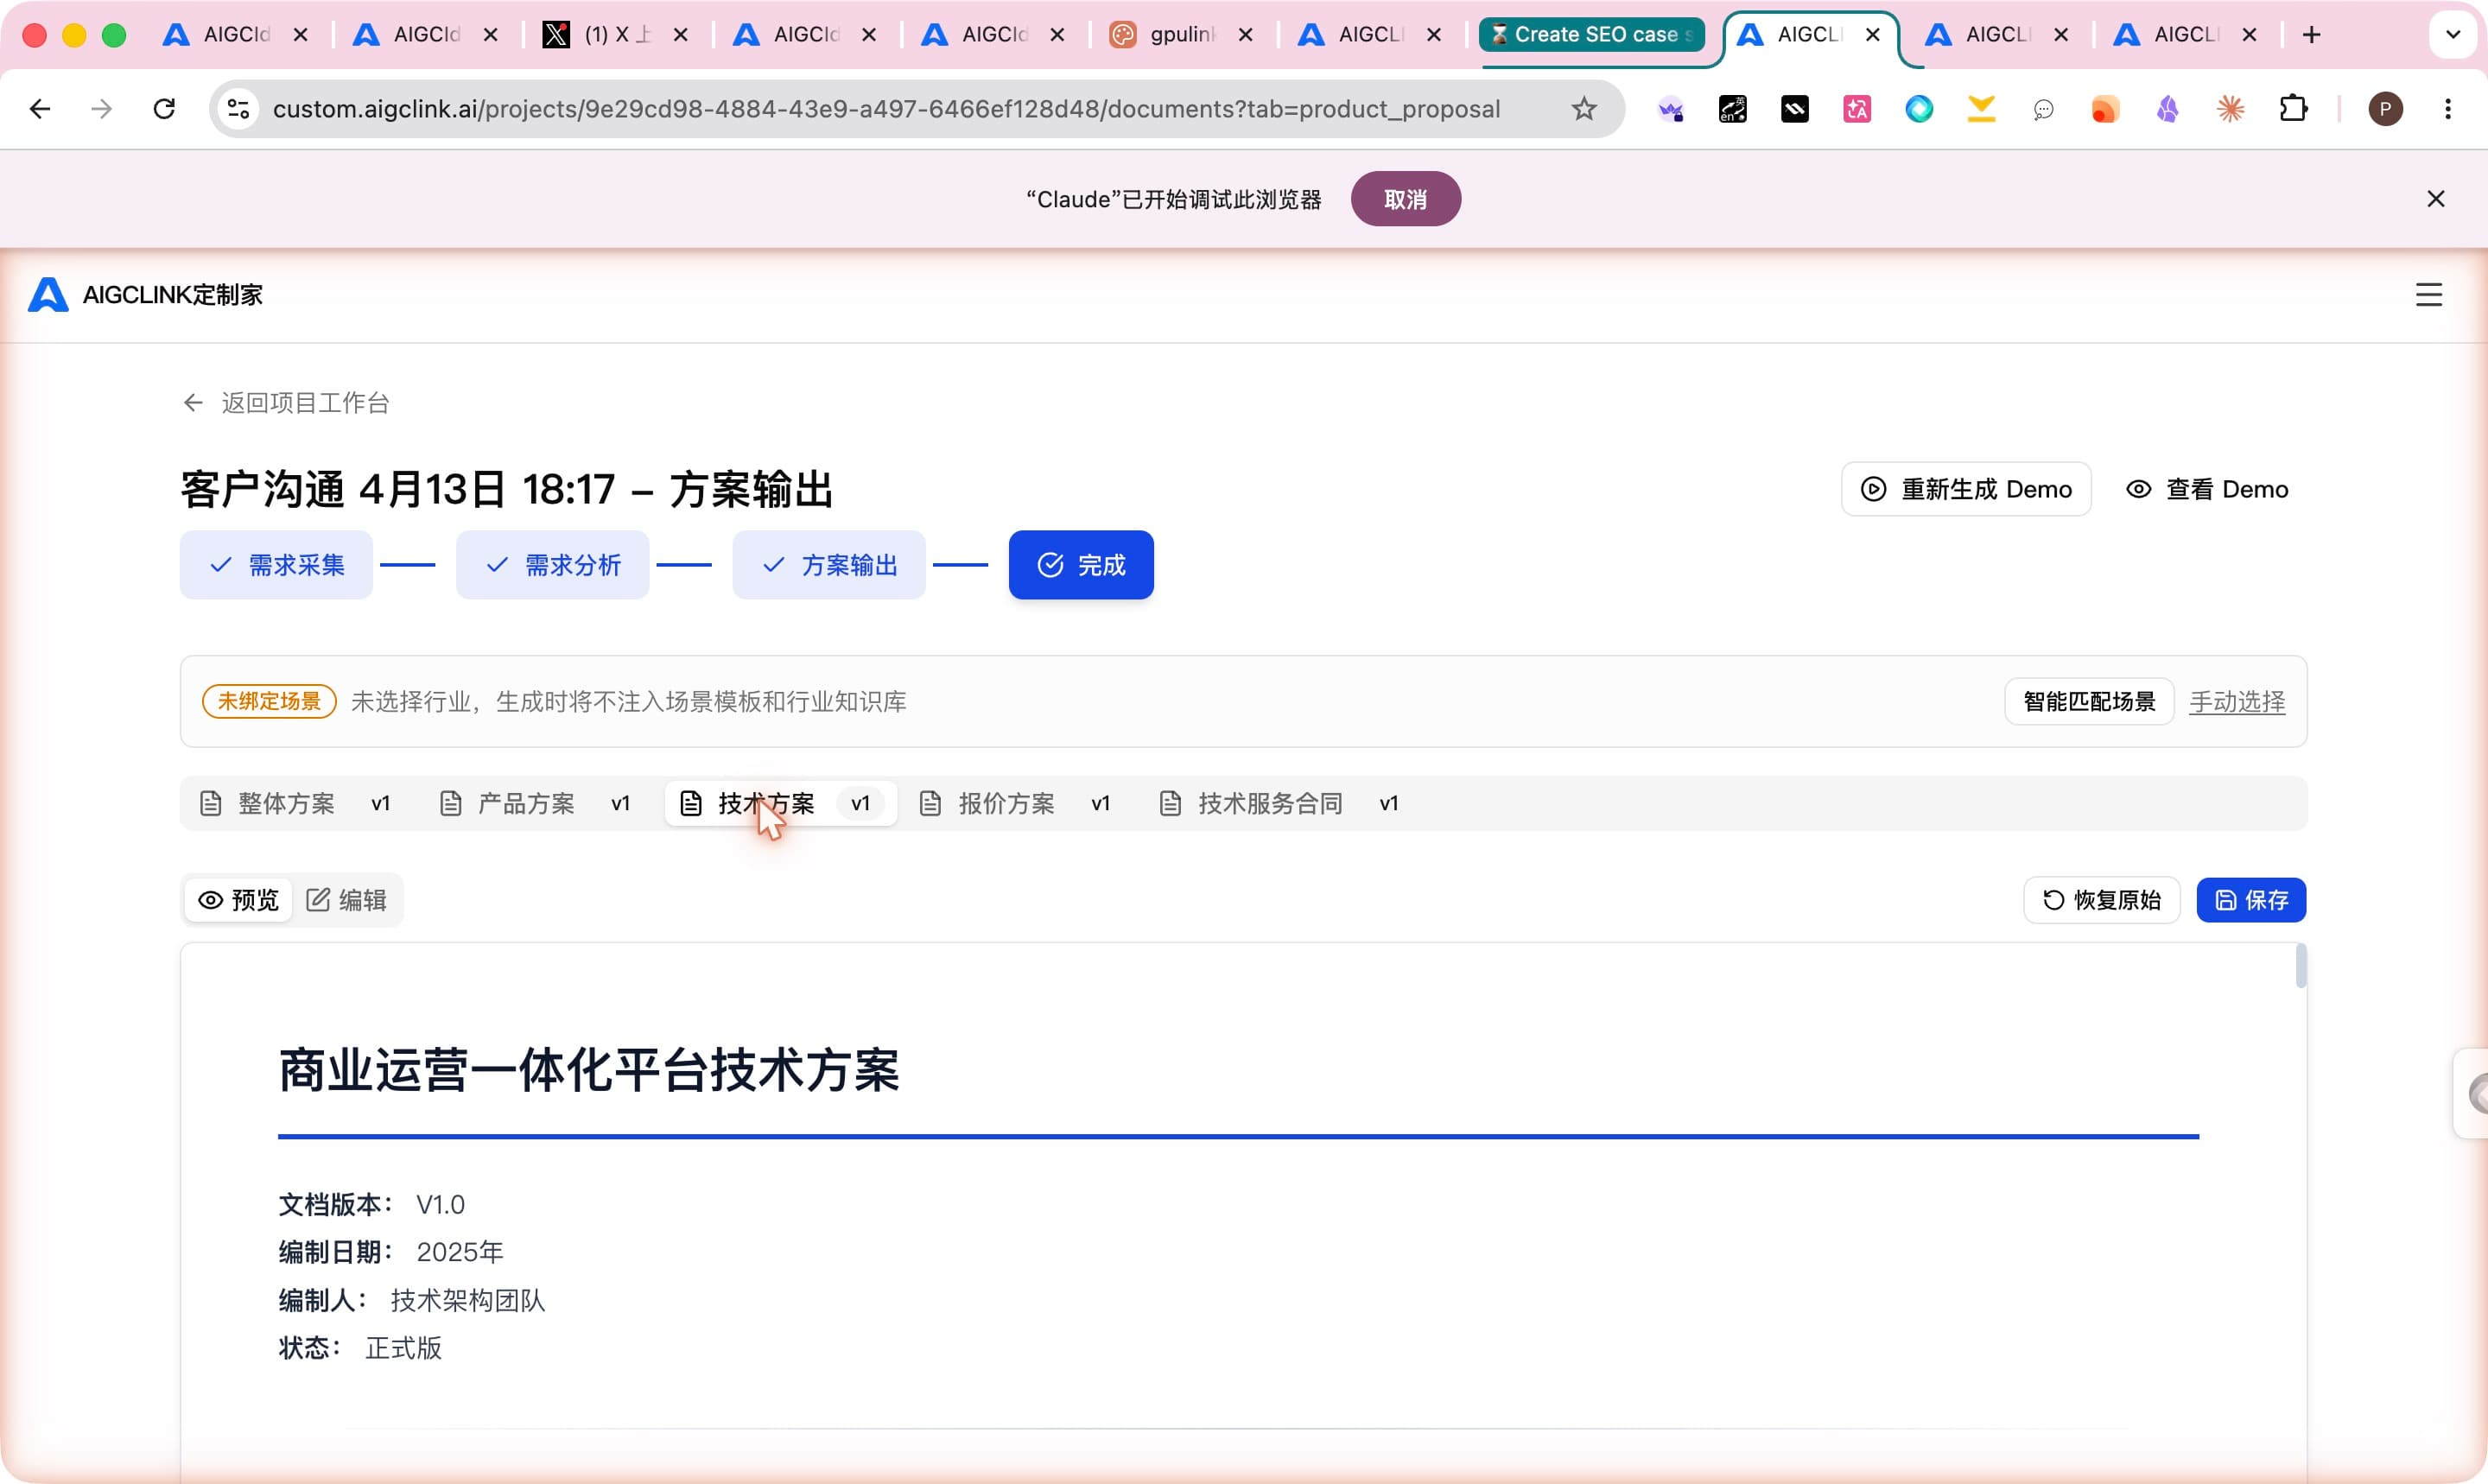Select the 方案输出 step
The height and width of the screenshot is (1484, 2488).
[828, 565]
